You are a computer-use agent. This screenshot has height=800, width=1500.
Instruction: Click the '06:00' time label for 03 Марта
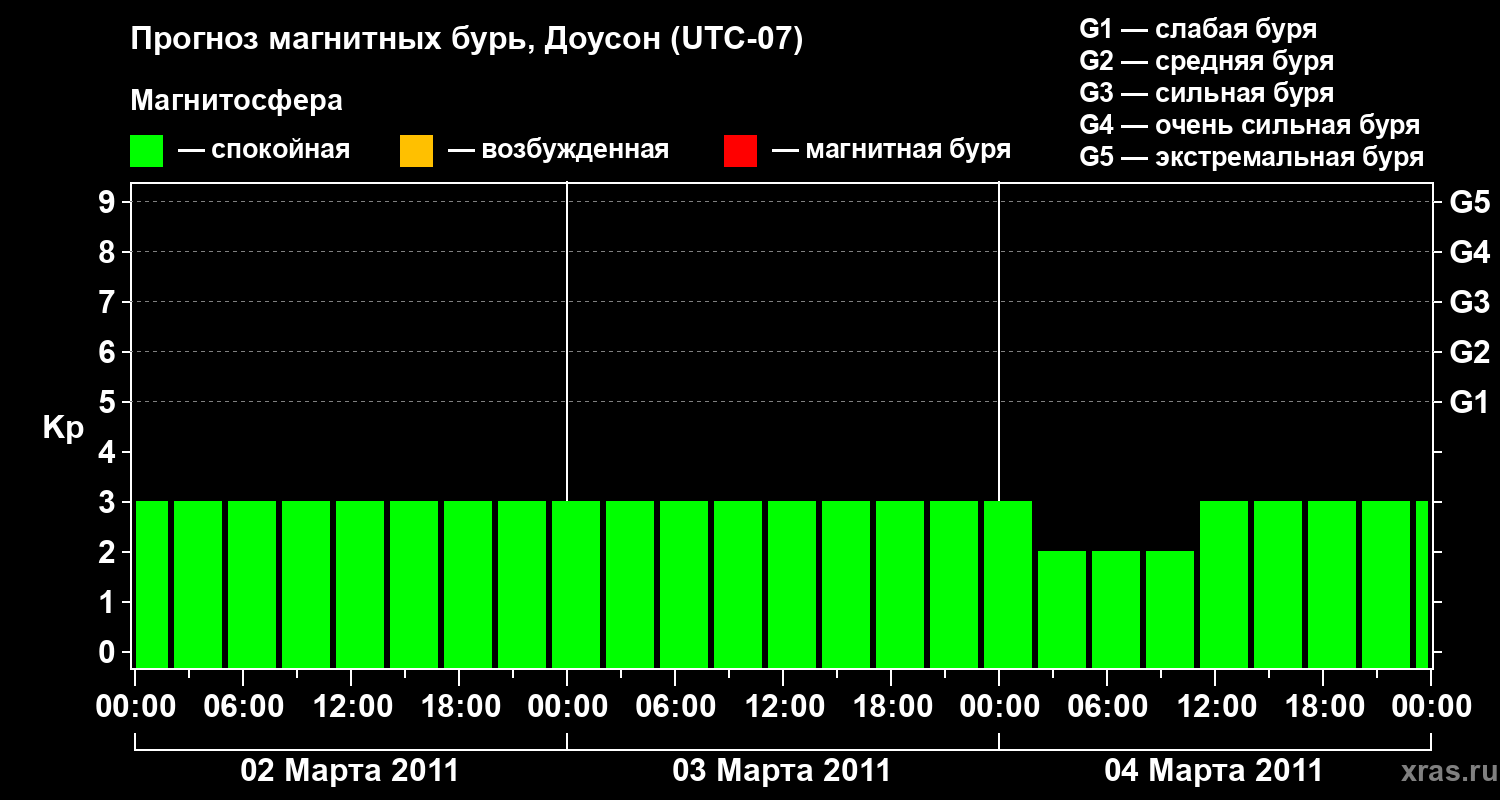click(675, 707)
